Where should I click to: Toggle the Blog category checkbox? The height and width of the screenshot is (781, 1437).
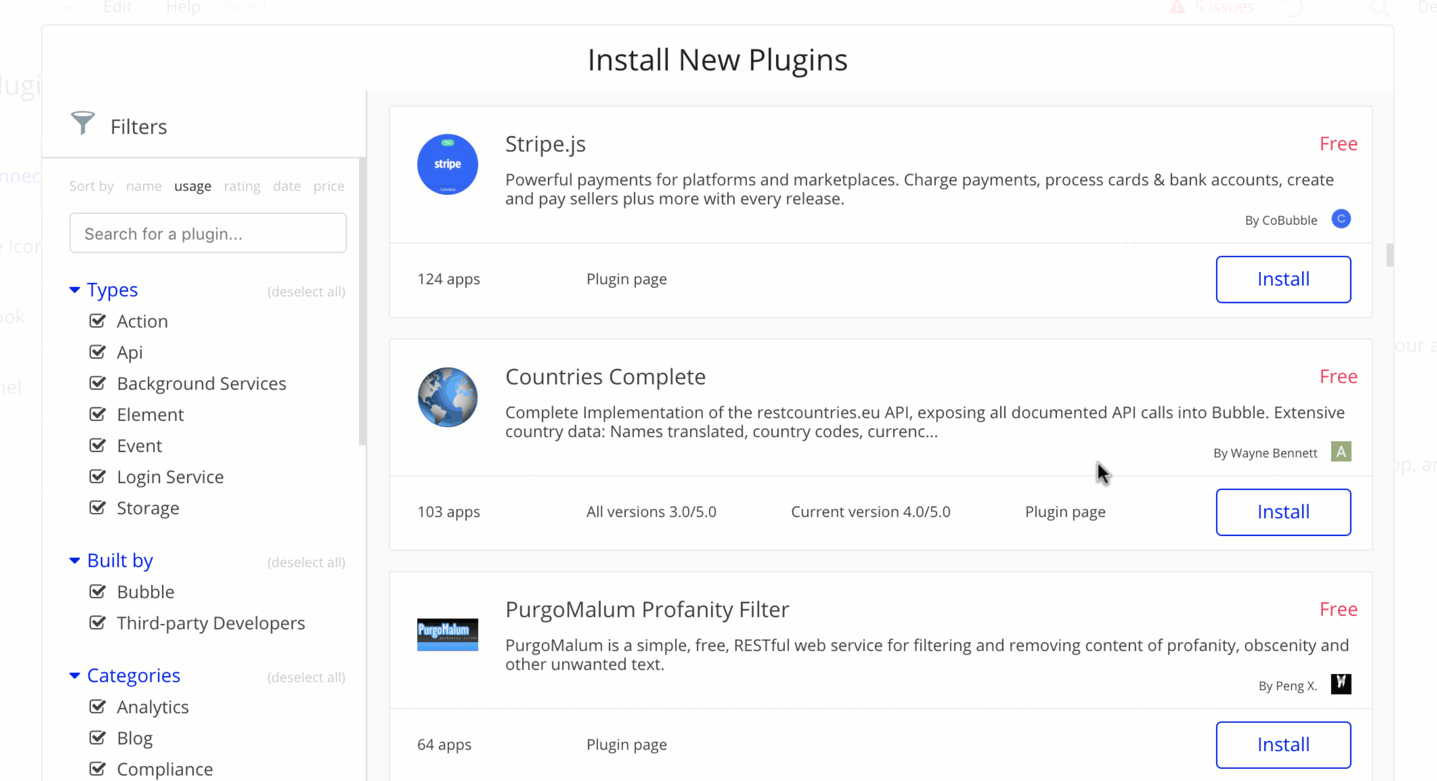click(97, 737)
